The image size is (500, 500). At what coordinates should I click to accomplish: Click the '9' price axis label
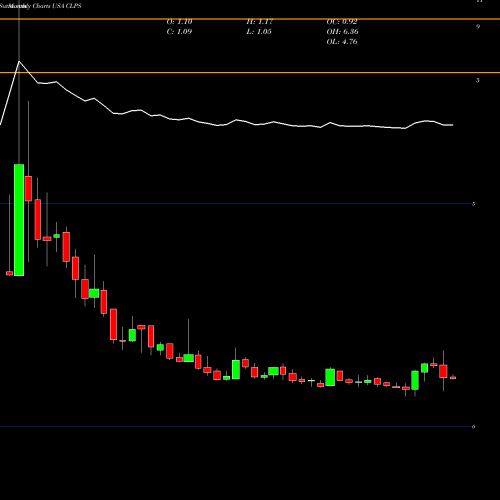[478, 27]
